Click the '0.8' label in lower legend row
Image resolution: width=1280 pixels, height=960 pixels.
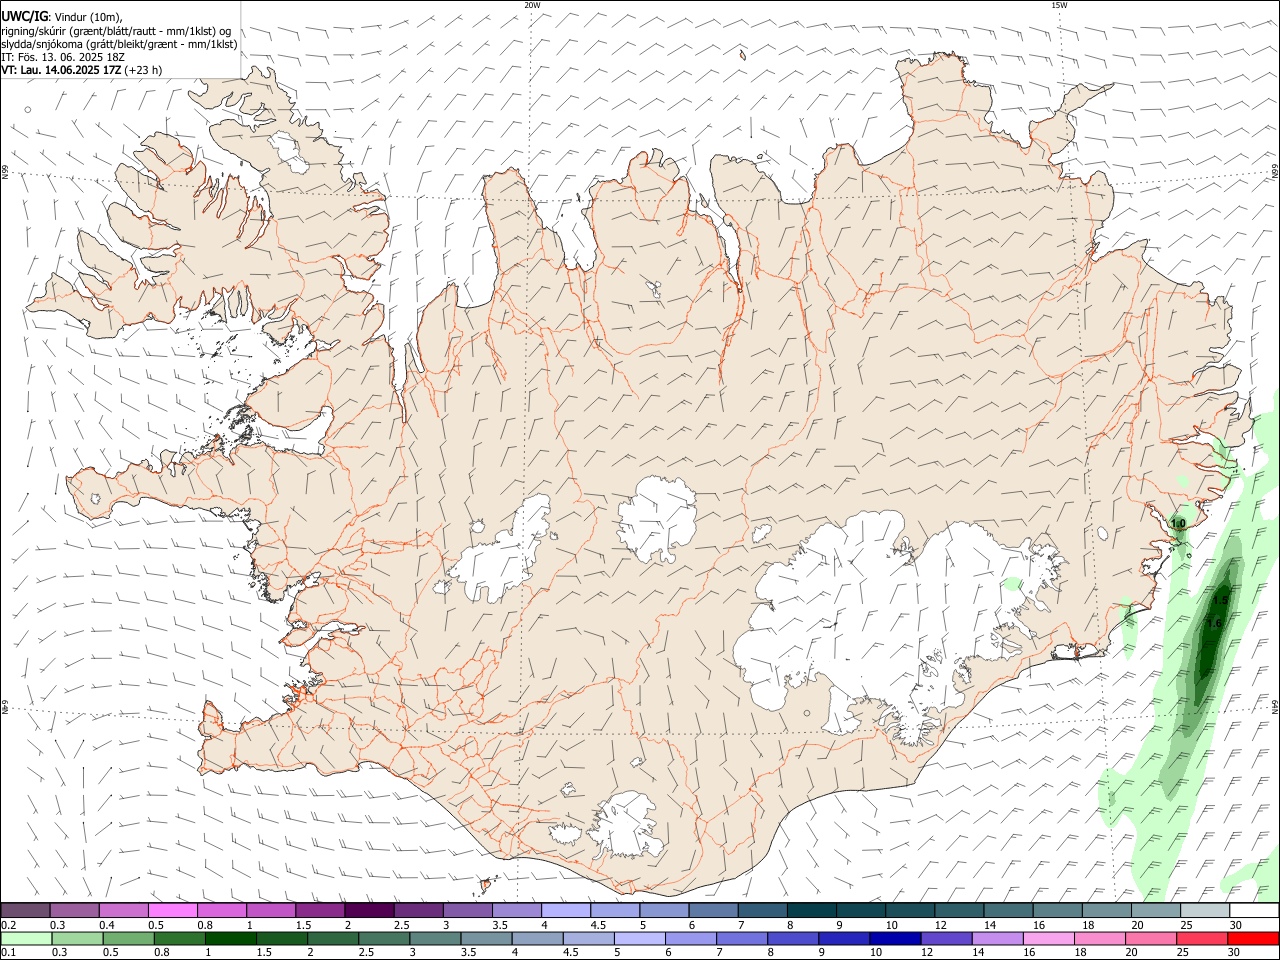tap(162, 953)
